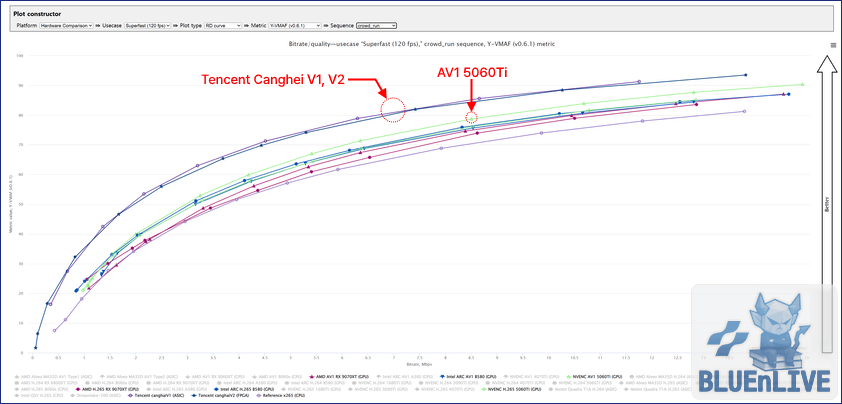Expand the Plot type RD curve dropdown
The width and height of the screenshot is (842, 404).
[x=223, y=25]
